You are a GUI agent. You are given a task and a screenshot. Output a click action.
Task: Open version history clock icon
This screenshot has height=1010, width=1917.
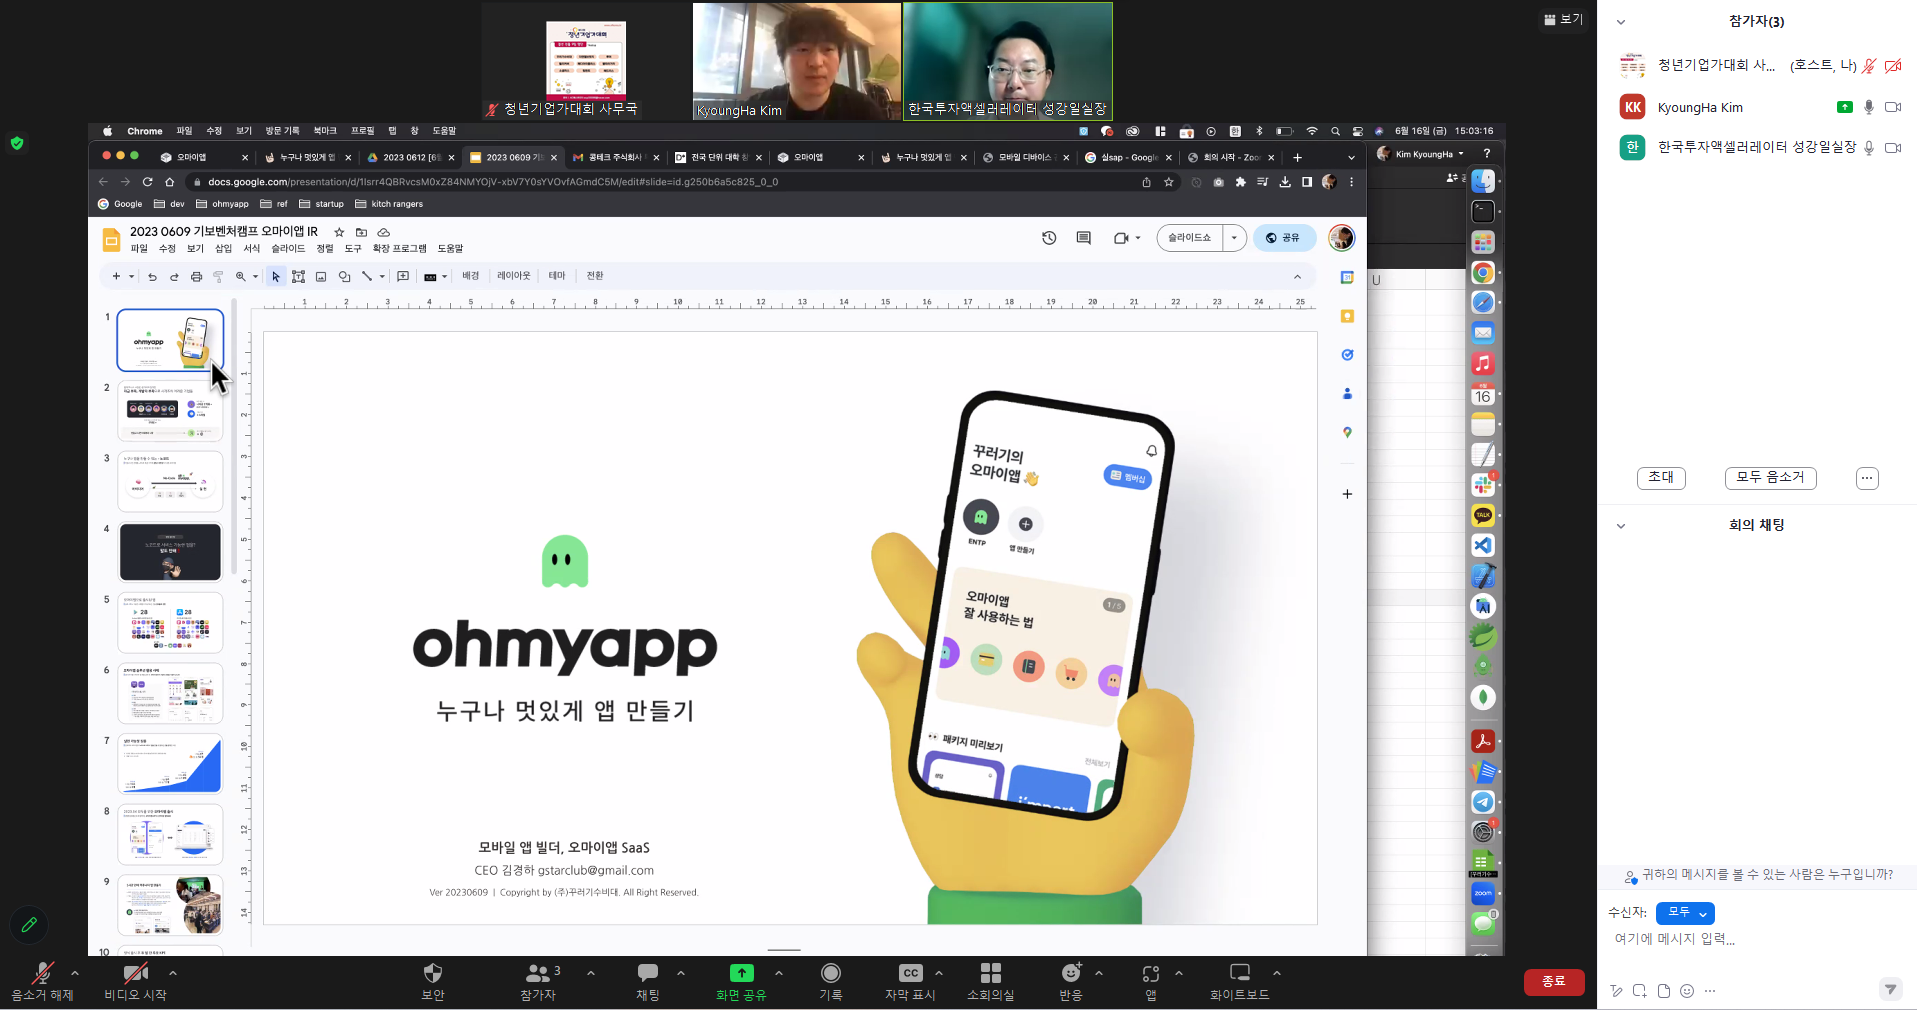click(x=1049, y=238)
